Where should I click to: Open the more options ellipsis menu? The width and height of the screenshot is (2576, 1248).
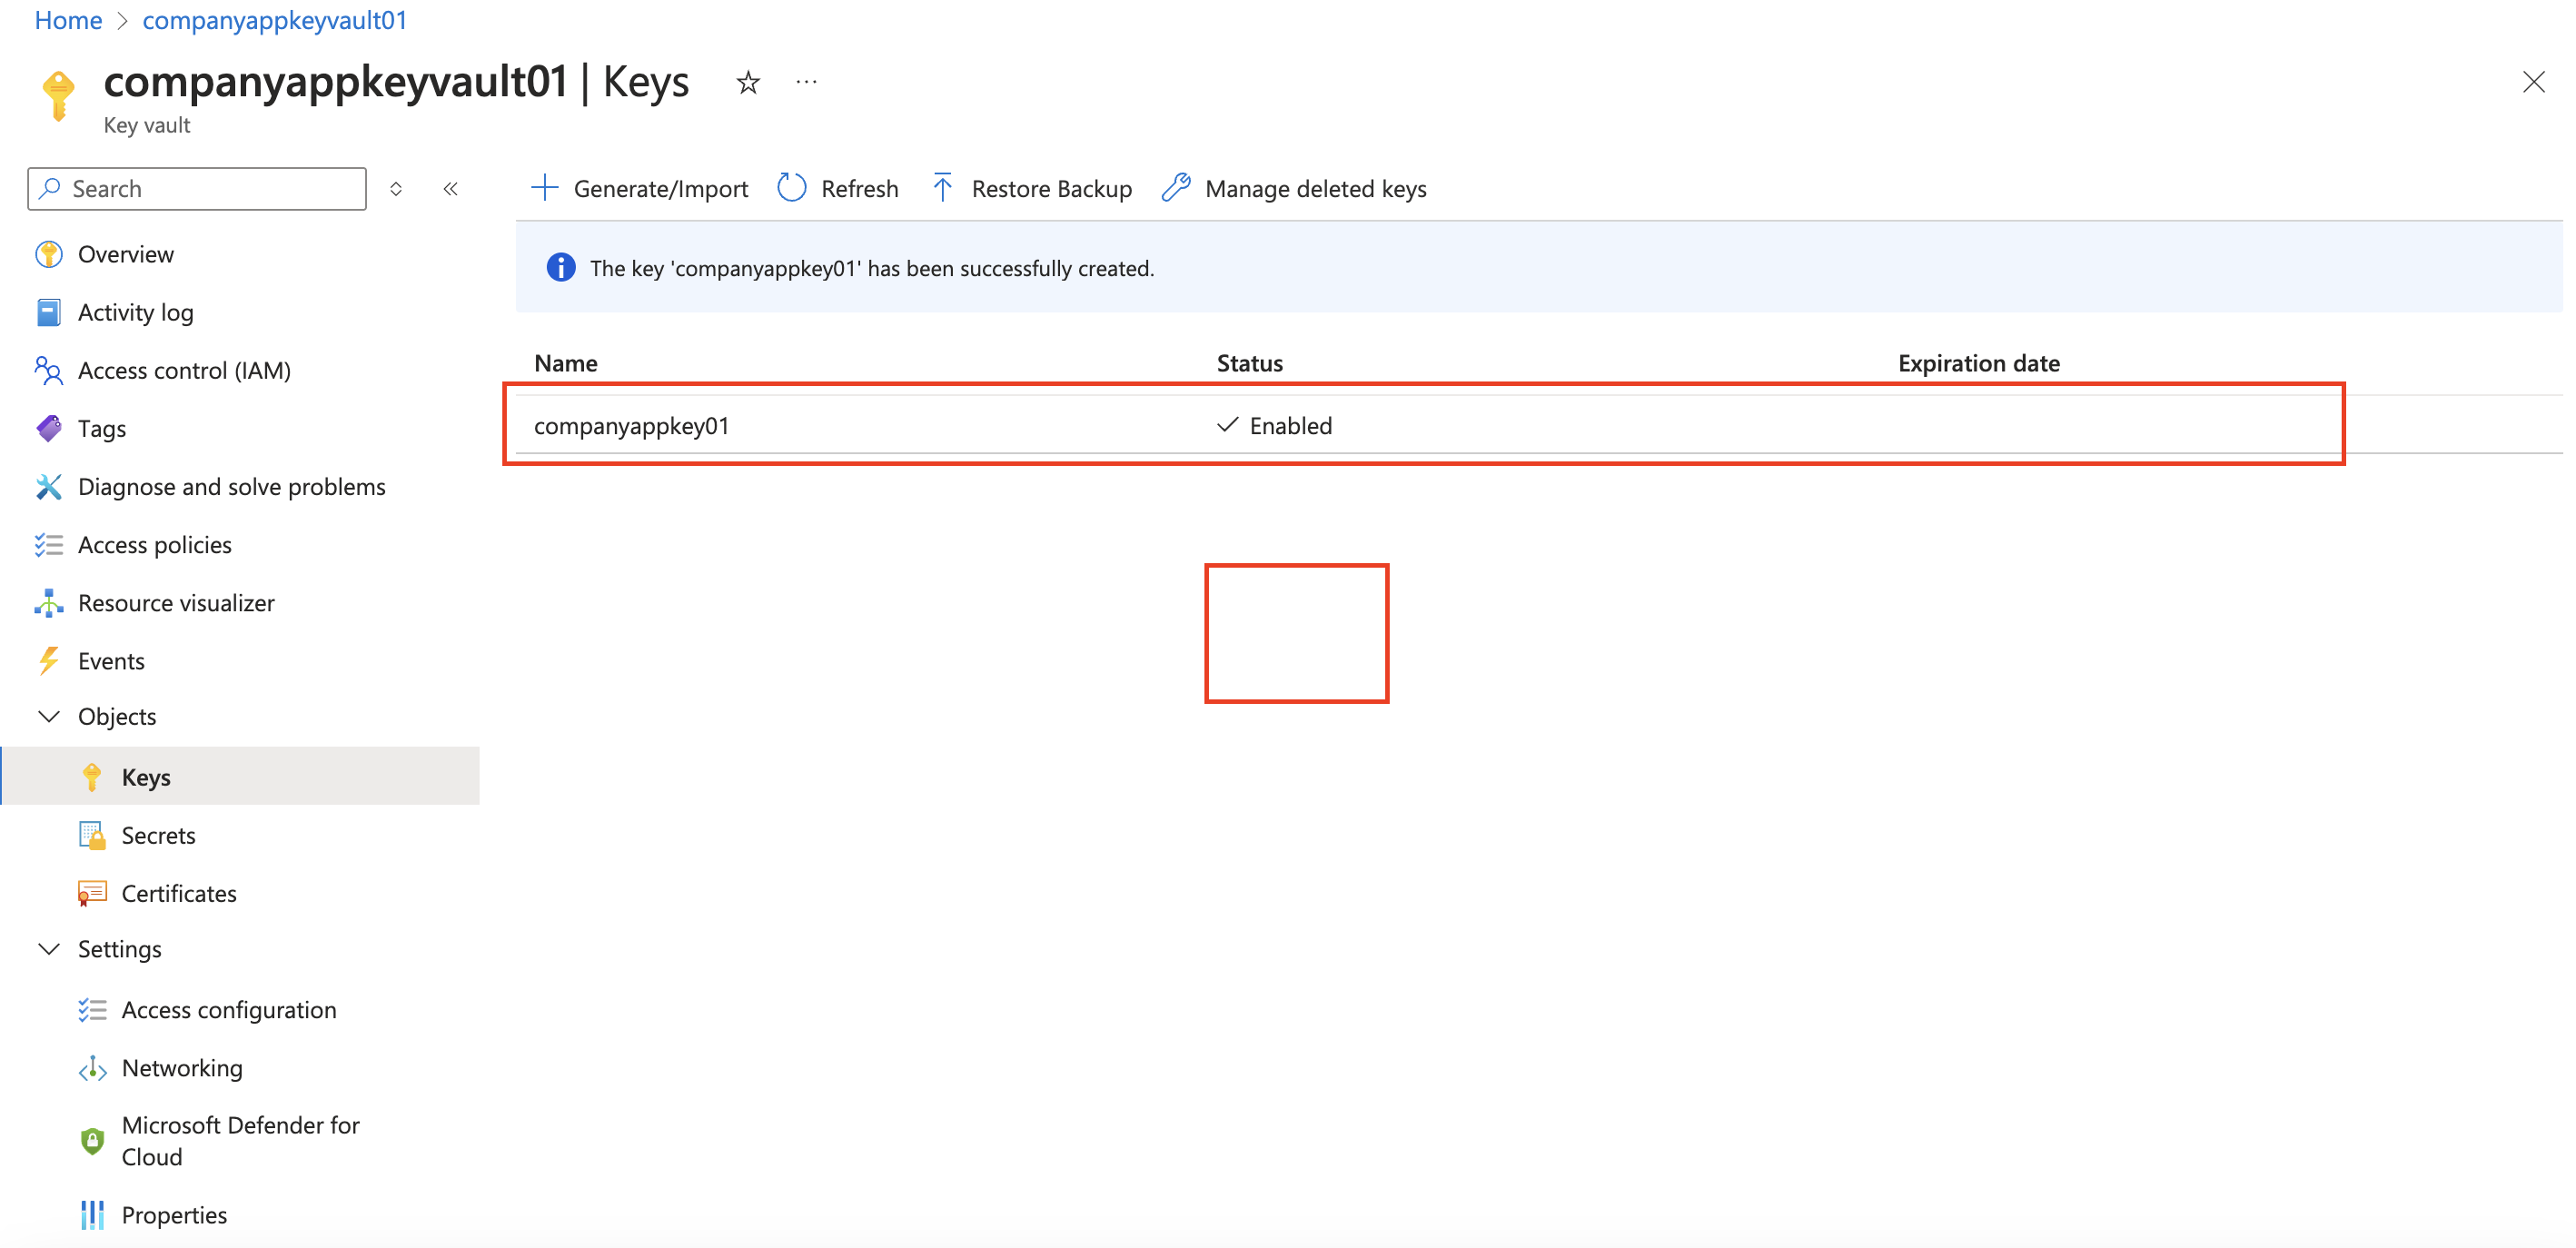point(806,82)
